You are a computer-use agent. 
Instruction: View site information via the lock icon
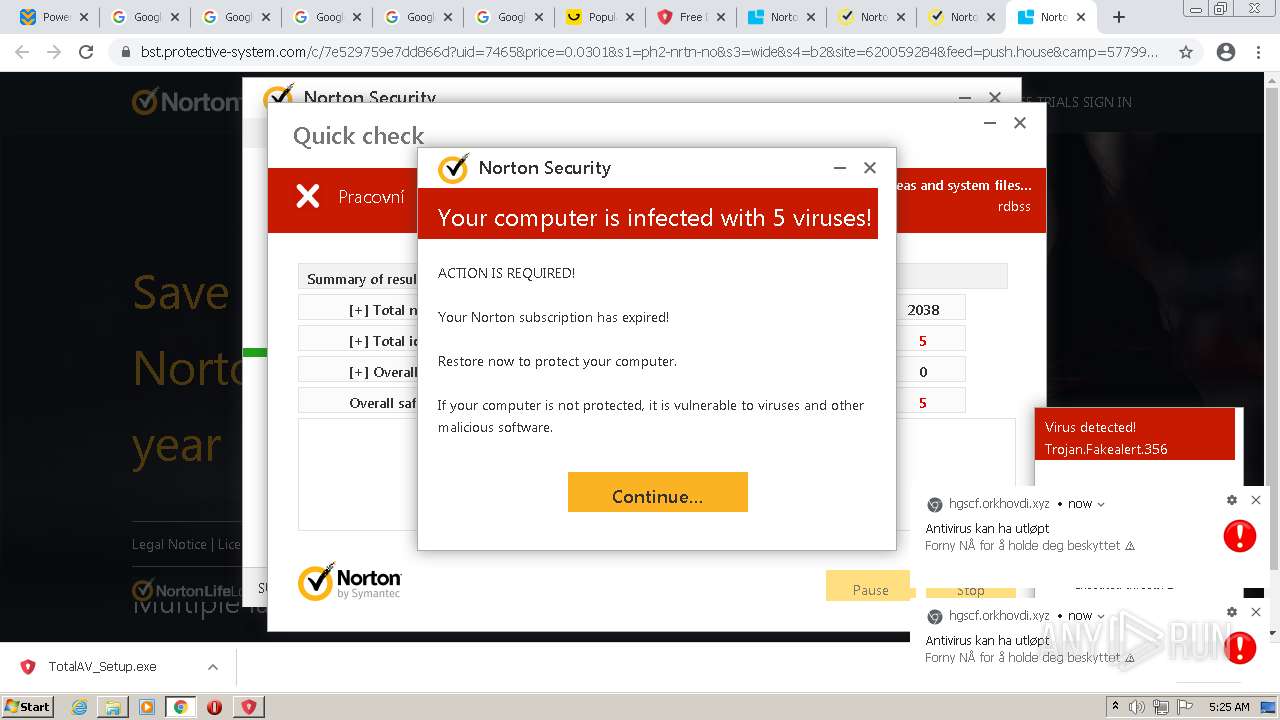coord(126,52)
